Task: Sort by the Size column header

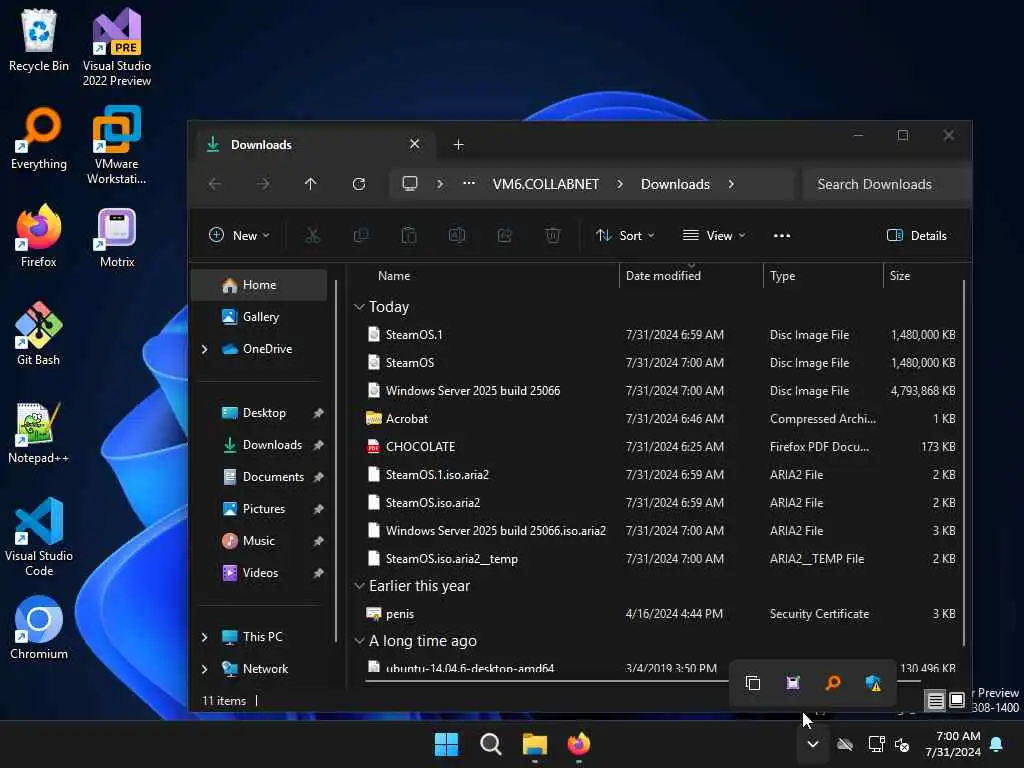Action: (x=922, y=276)
